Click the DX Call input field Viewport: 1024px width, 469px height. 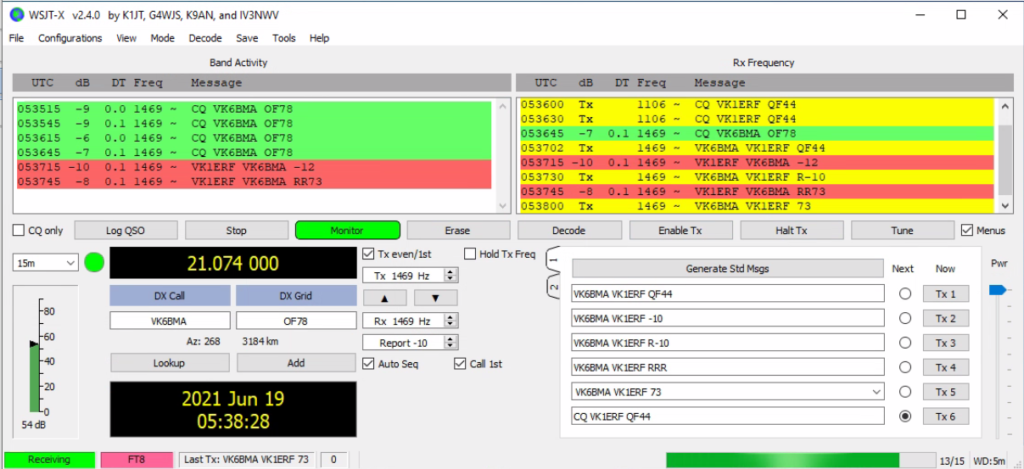(168, 322)
